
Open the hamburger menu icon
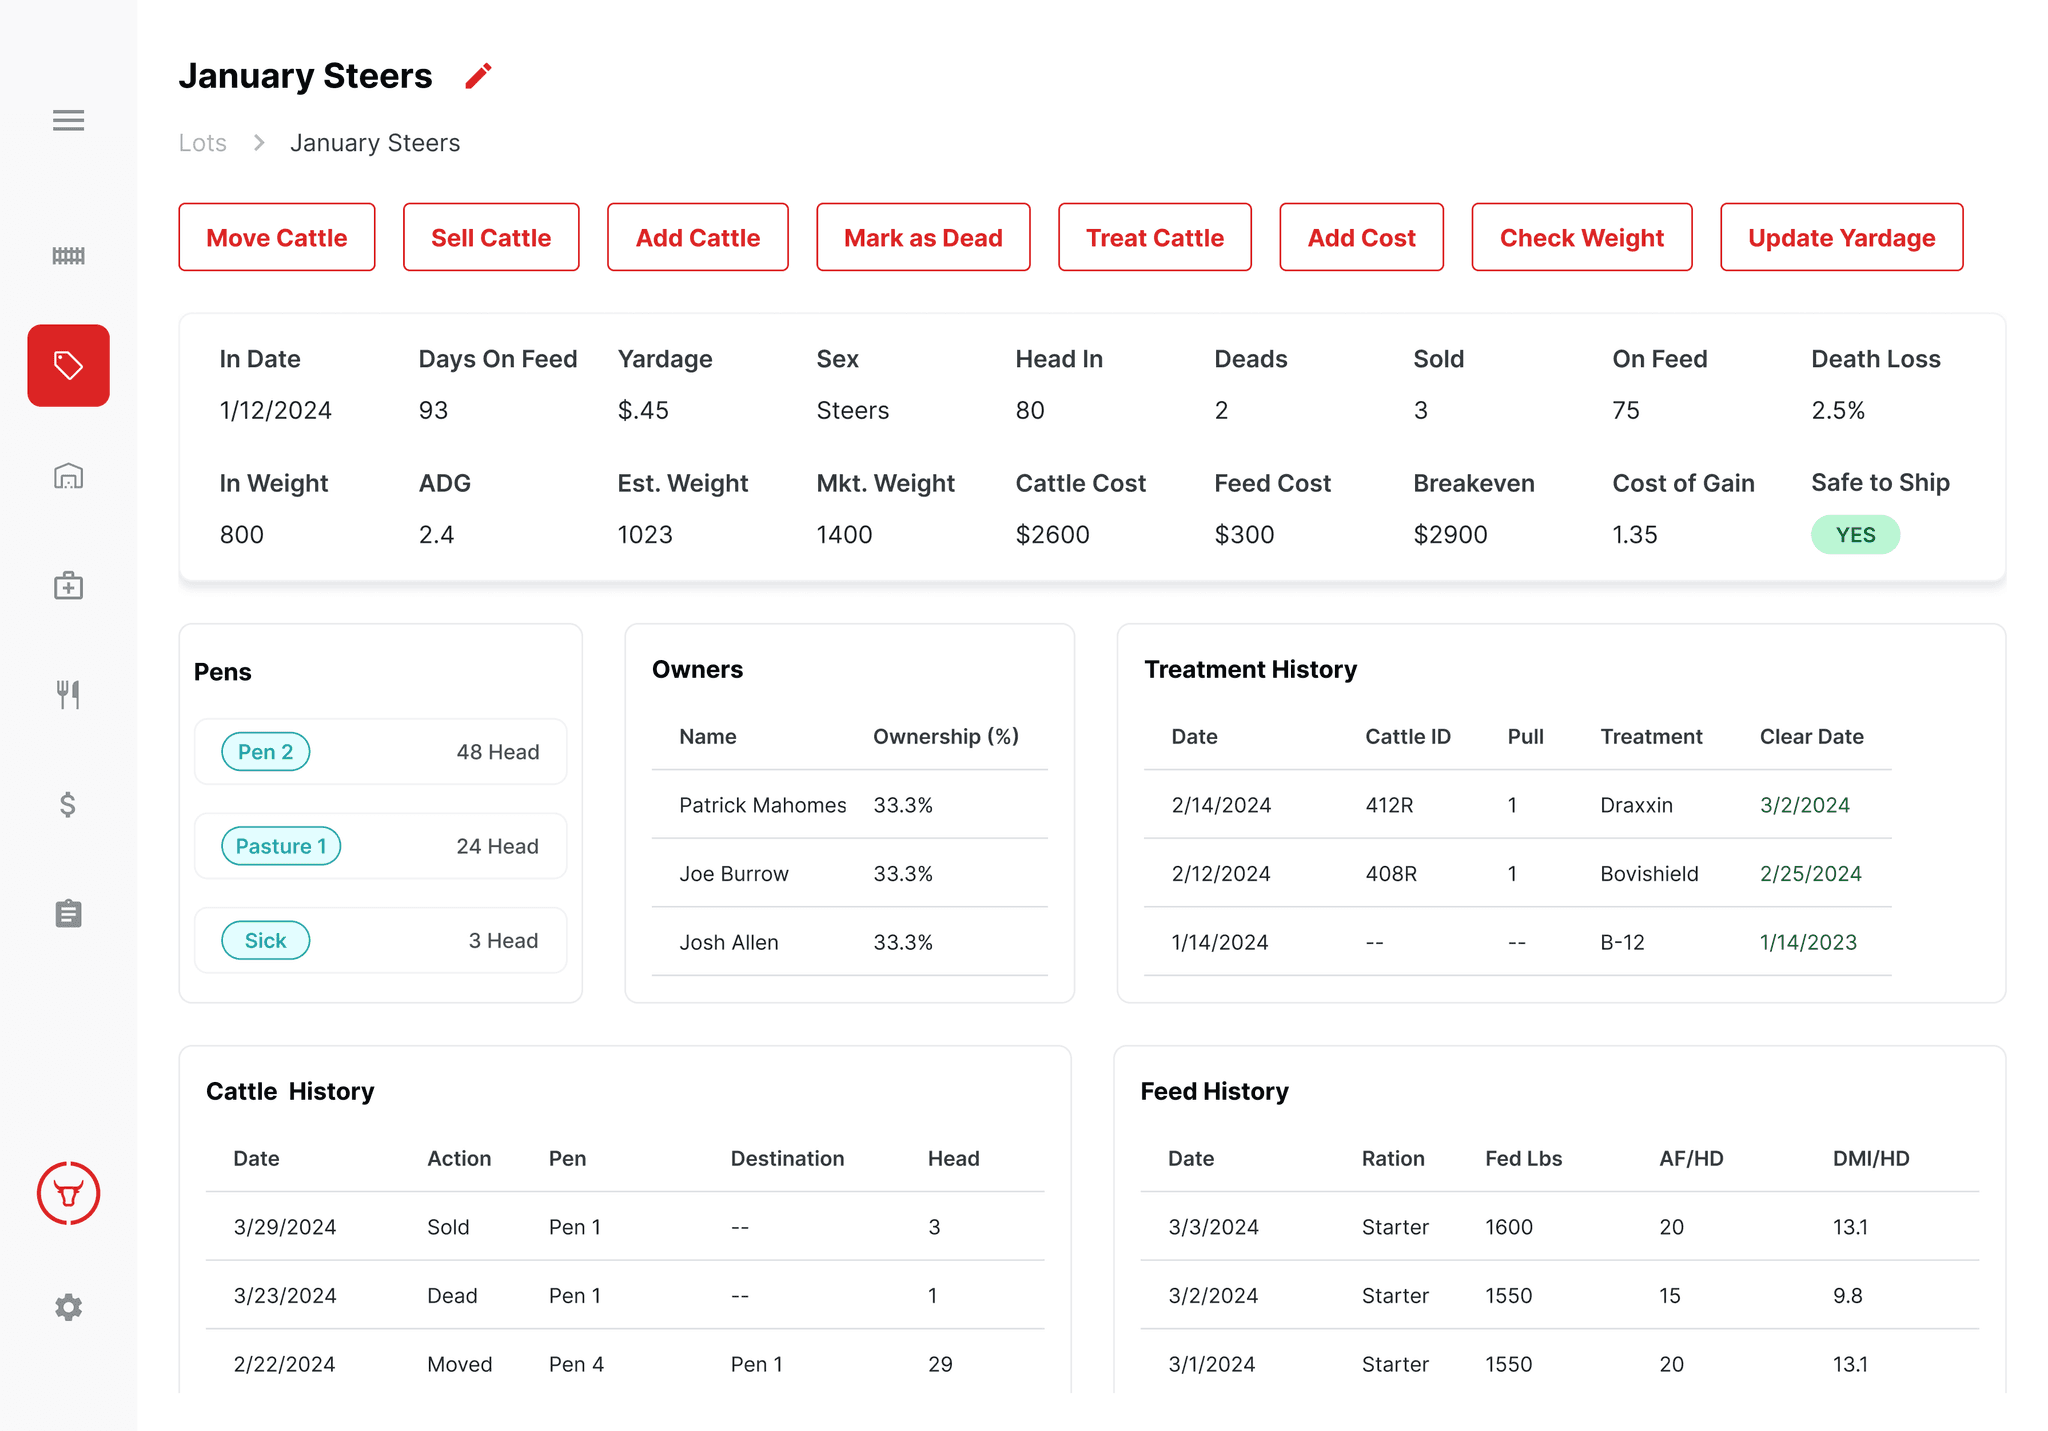click(68, 120)
